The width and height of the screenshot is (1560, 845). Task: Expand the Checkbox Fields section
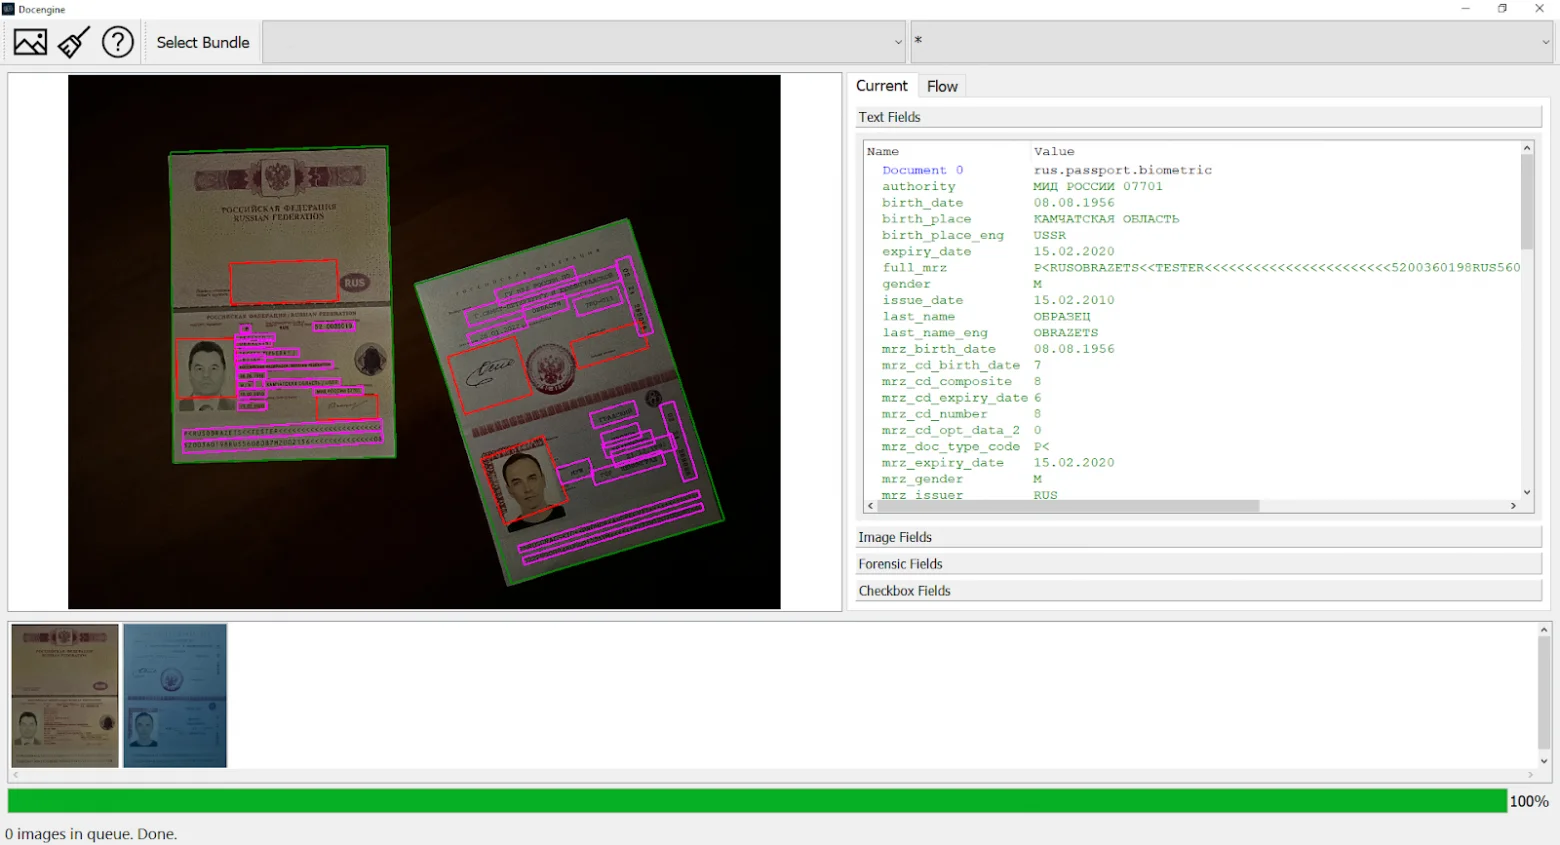(1199, 591)
